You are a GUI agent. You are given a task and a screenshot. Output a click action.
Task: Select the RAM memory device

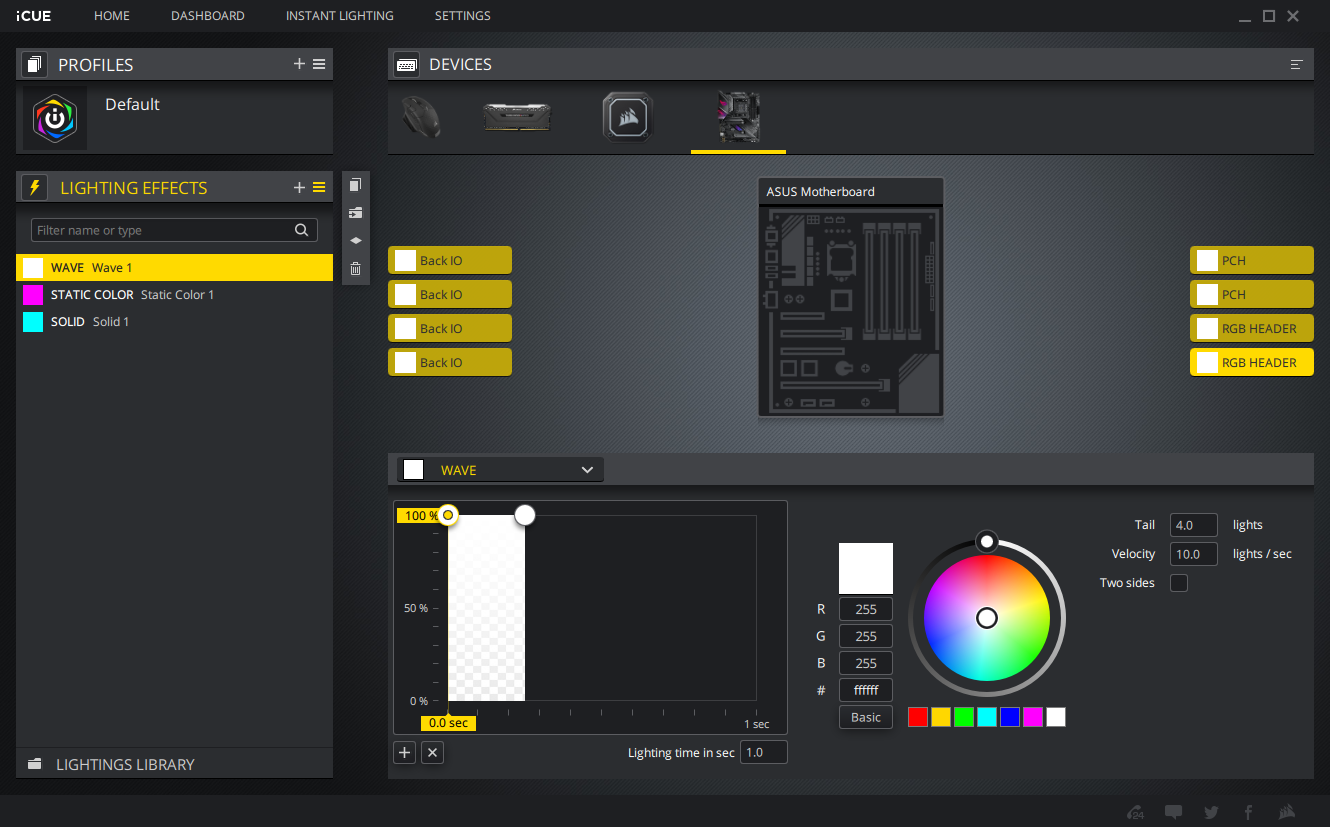point(516,117)
